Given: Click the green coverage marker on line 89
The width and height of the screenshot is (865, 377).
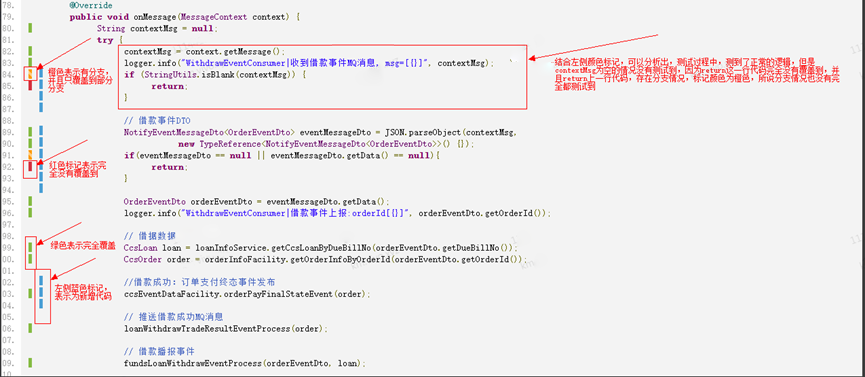Looking at the screenshot, I should click(x=30, y=132).
